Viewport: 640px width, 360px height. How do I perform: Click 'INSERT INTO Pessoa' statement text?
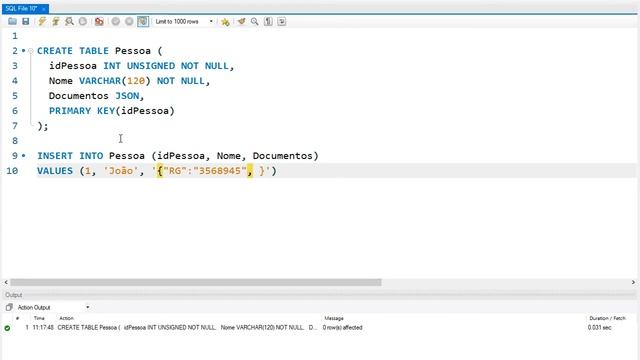(91, 156)
